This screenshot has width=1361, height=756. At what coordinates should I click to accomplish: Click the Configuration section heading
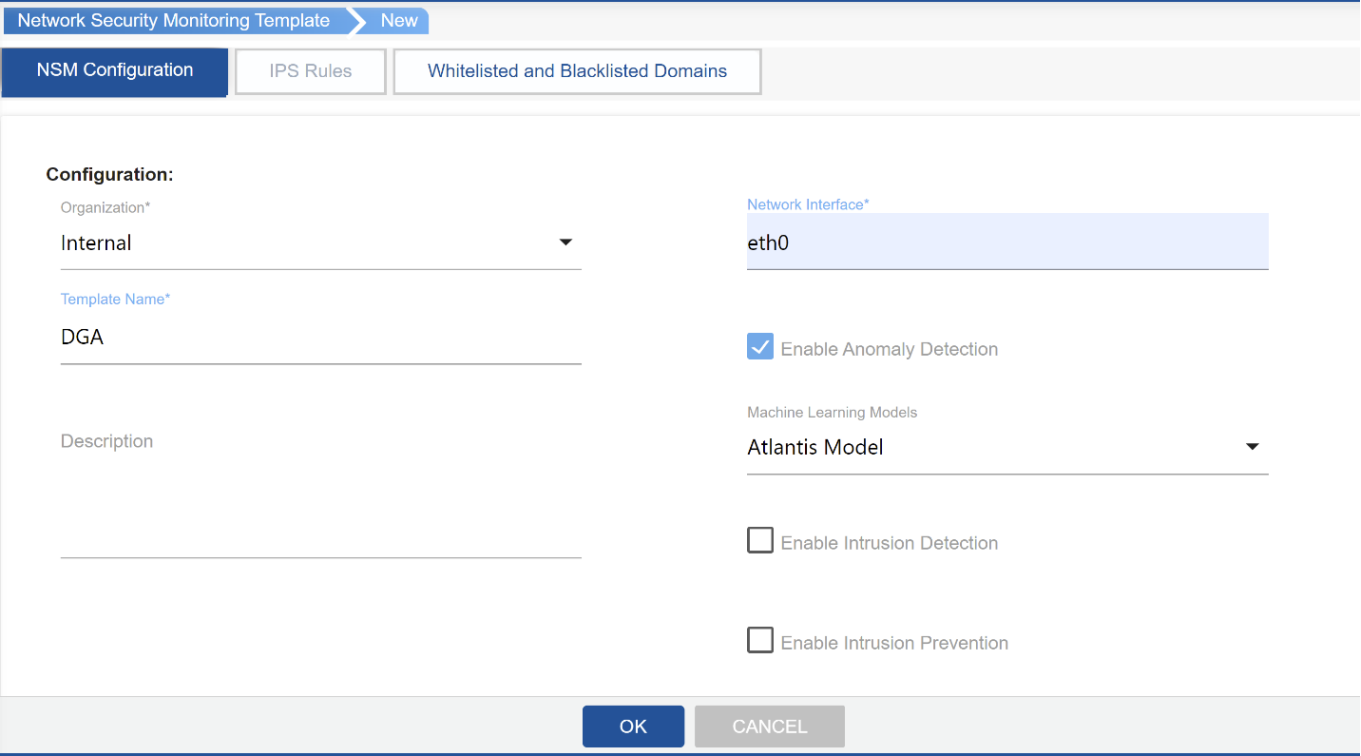[110, 173]
